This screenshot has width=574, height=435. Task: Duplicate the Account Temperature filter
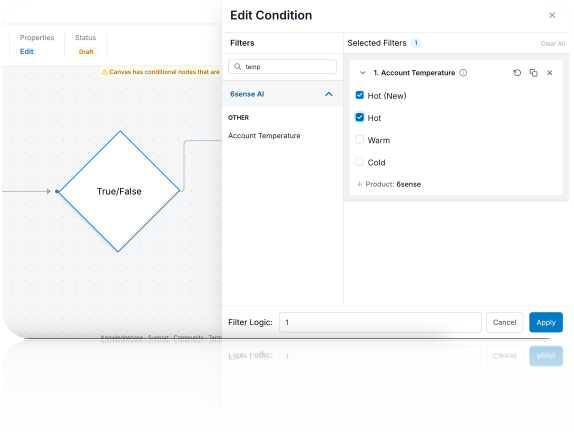tap(533, 73)
